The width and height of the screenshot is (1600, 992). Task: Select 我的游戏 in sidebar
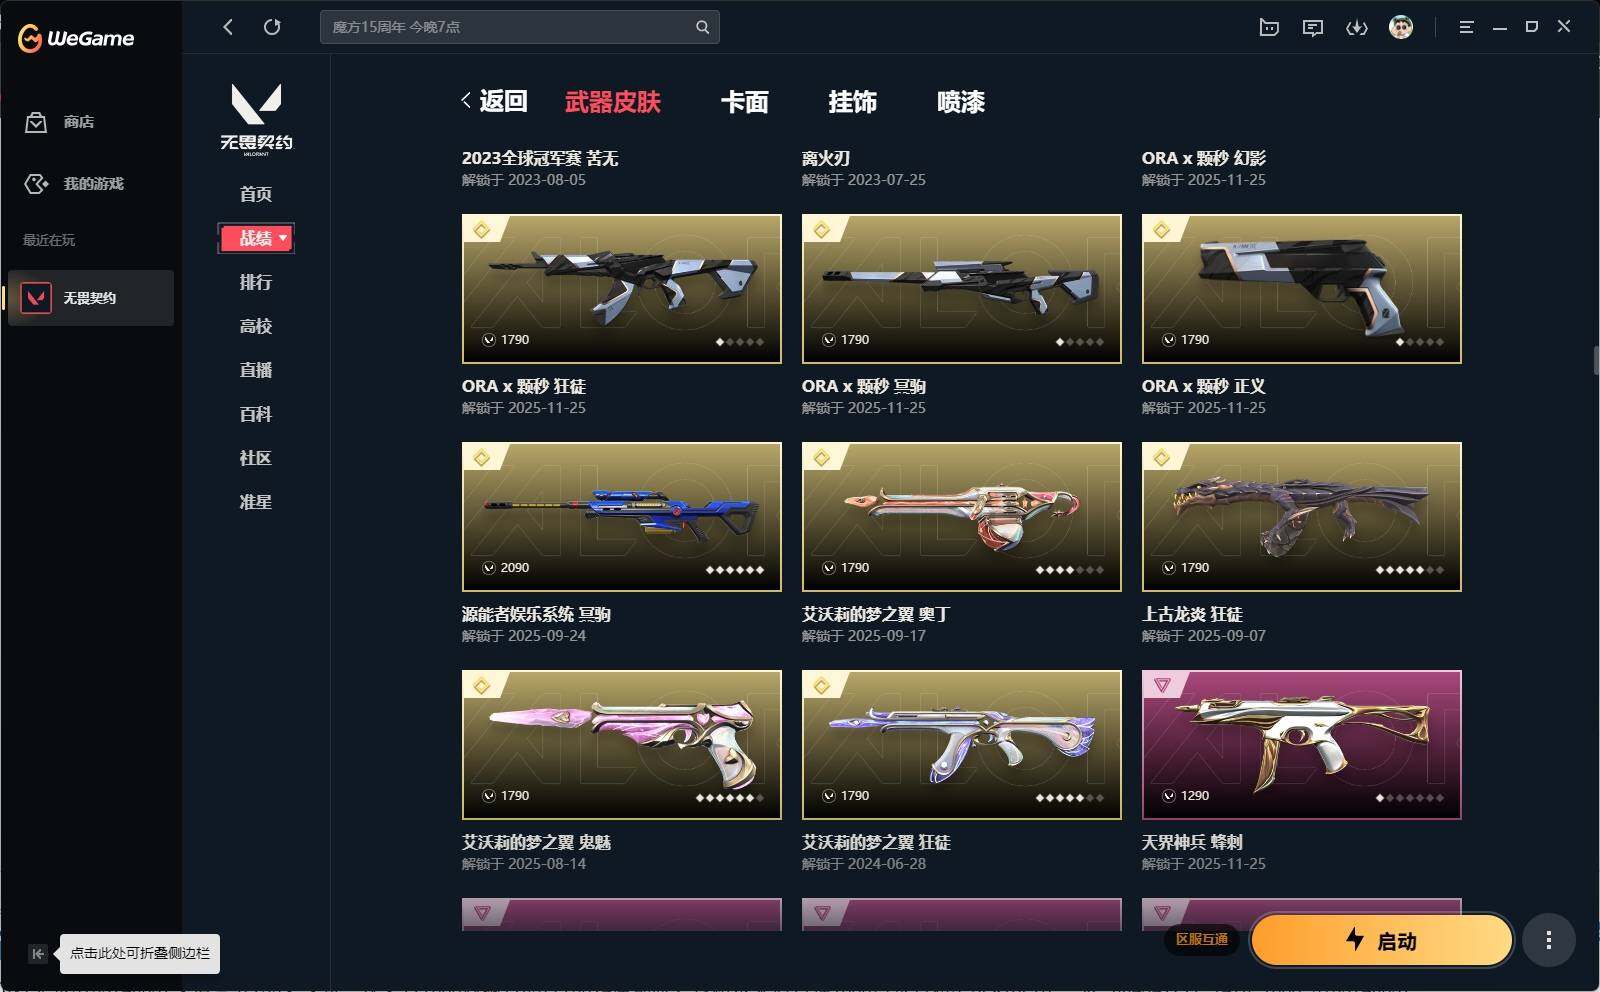click(74, 184)
